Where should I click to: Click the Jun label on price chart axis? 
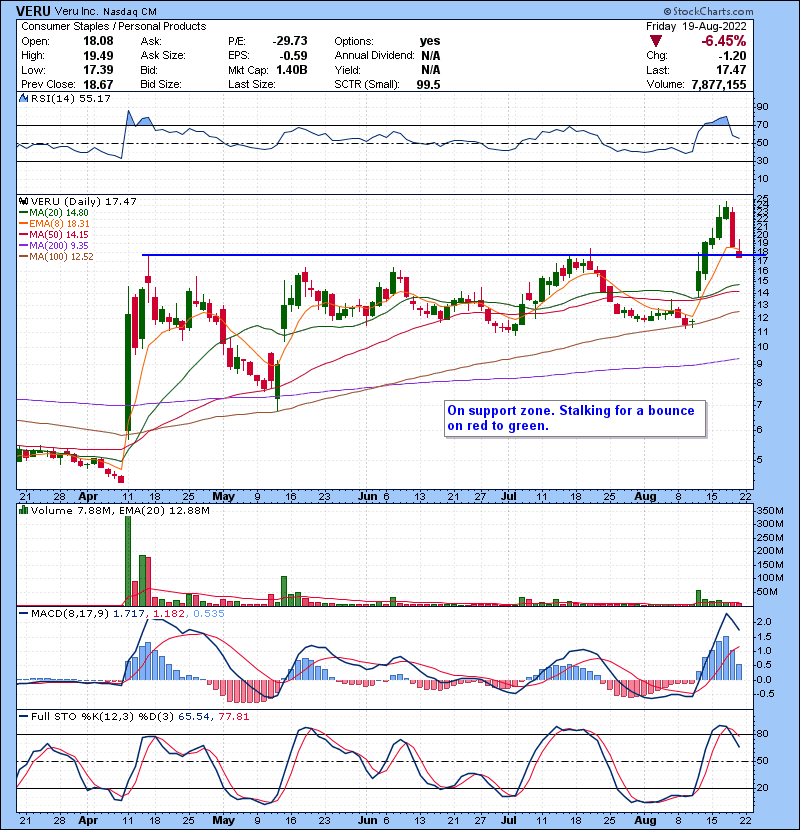(x=367, y=497)
